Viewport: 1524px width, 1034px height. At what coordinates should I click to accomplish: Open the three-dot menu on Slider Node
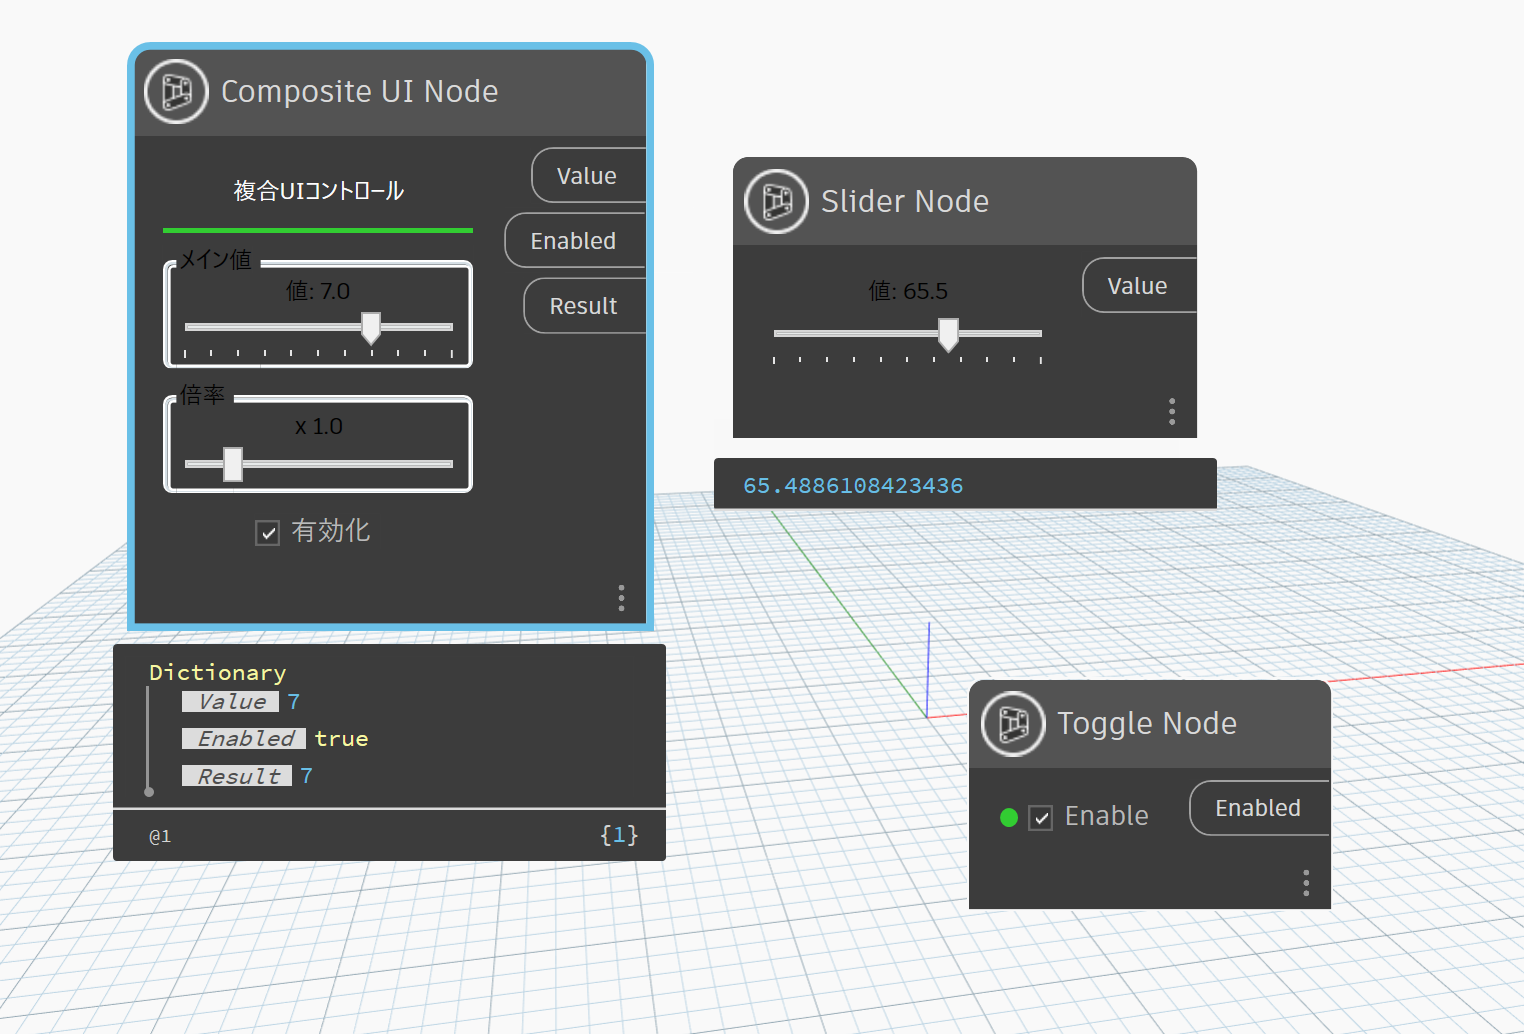click(1171, 411)
